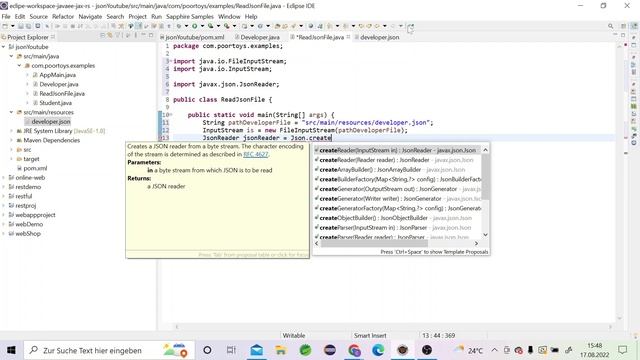Click proposal list scroll right arrow
The width and height of the screenshot is (640, 360).
tap(476, 243)
